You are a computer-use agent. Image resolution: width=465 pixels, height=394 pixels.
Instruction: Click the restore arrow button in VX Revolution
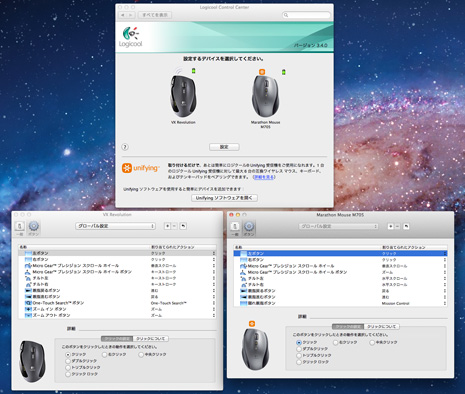coord(183,226)
